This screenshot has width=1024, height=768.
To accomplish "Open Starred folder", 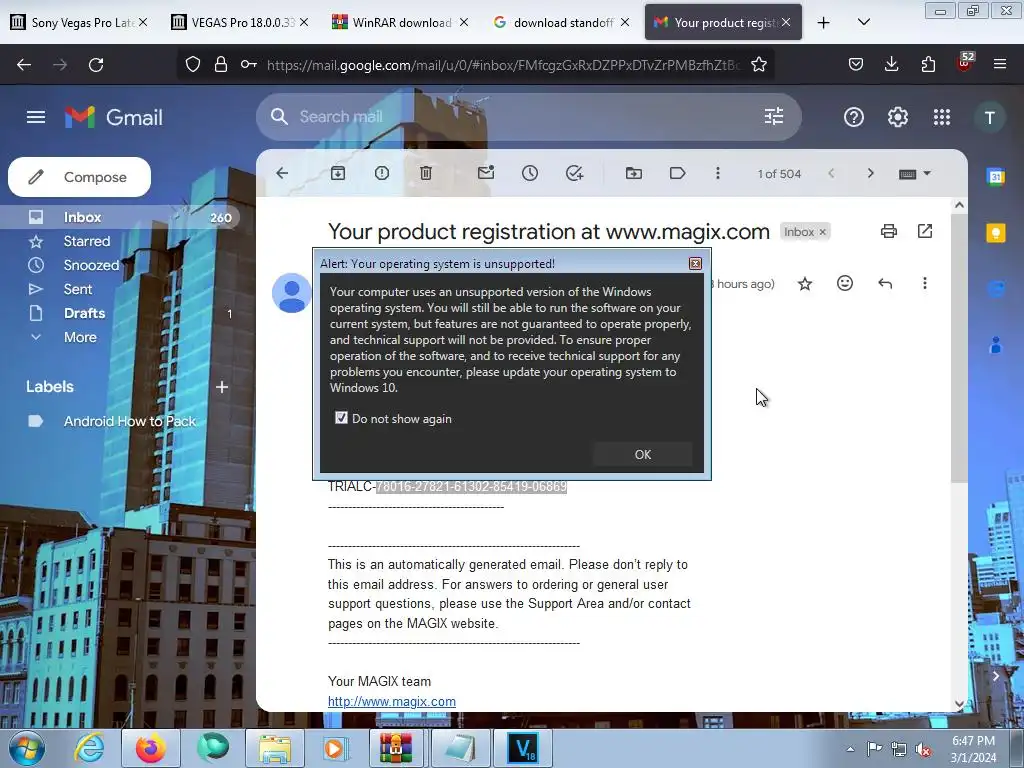I will pyautogui.click(x=87, y=242).
